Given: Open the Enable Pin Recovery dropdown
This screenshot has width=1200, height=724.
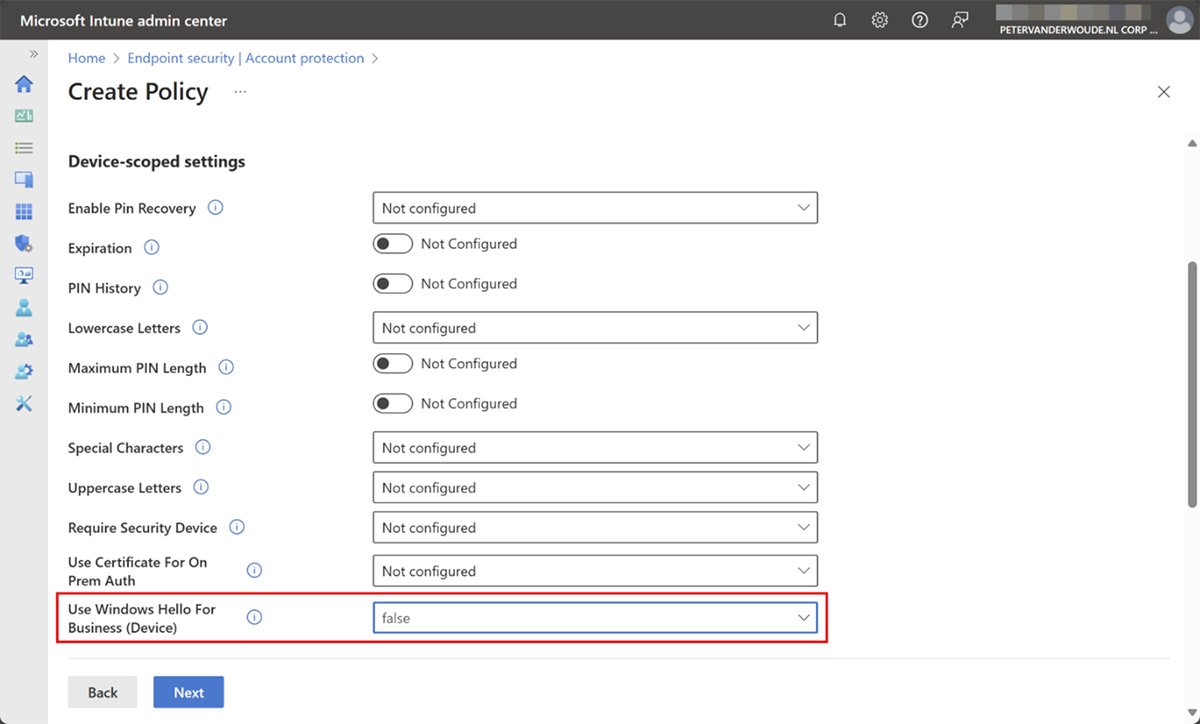Looking at the screenshot, I should point(595,208).
